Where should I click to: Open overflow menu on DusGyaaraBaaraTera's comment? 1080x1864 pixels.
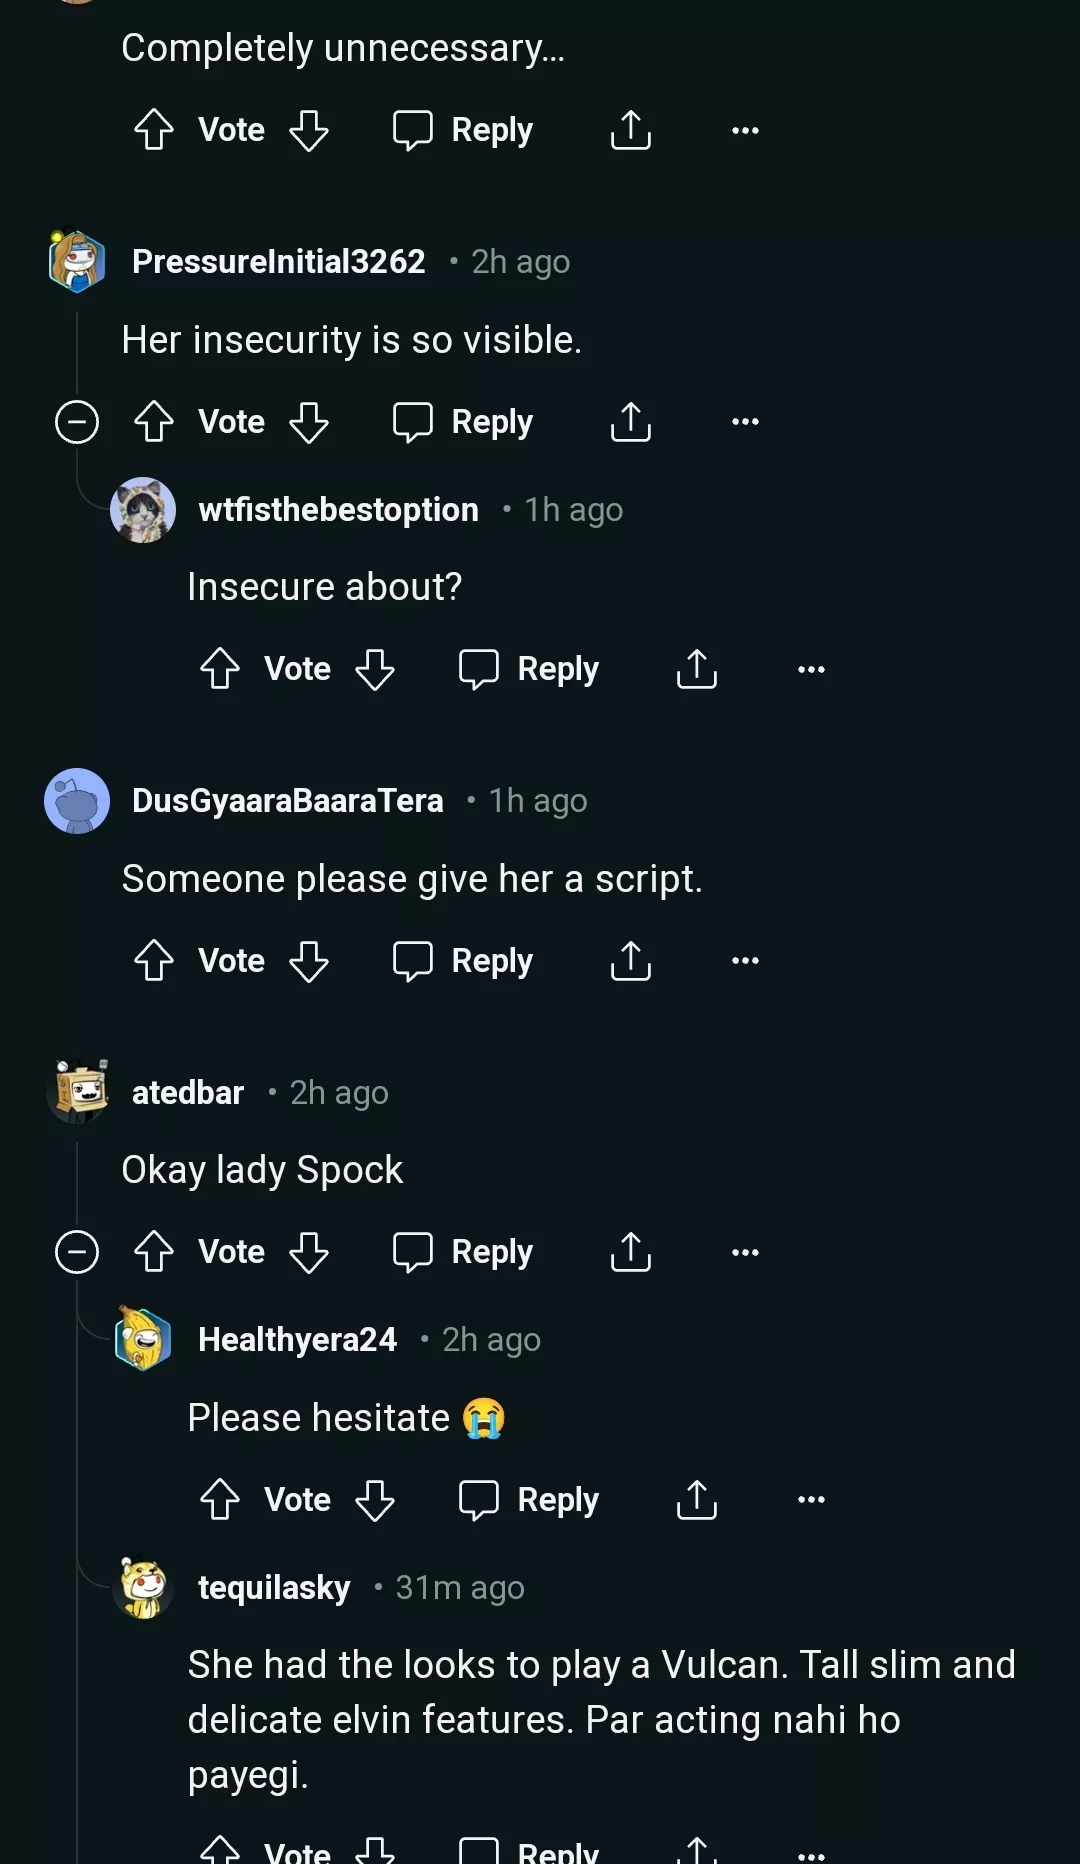point(744,960)
